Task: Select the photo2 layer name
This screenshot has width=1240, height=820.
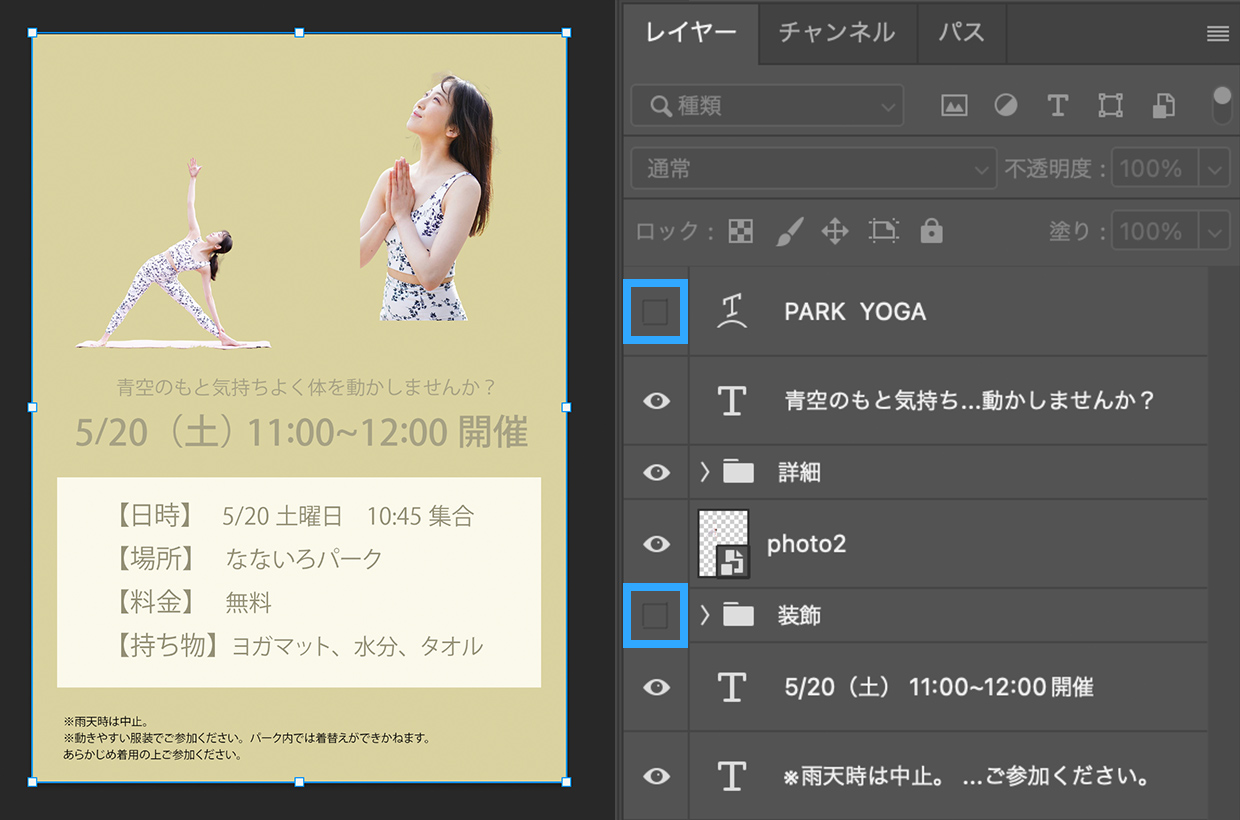Action: pyautogui.click(x=806, y=544)
